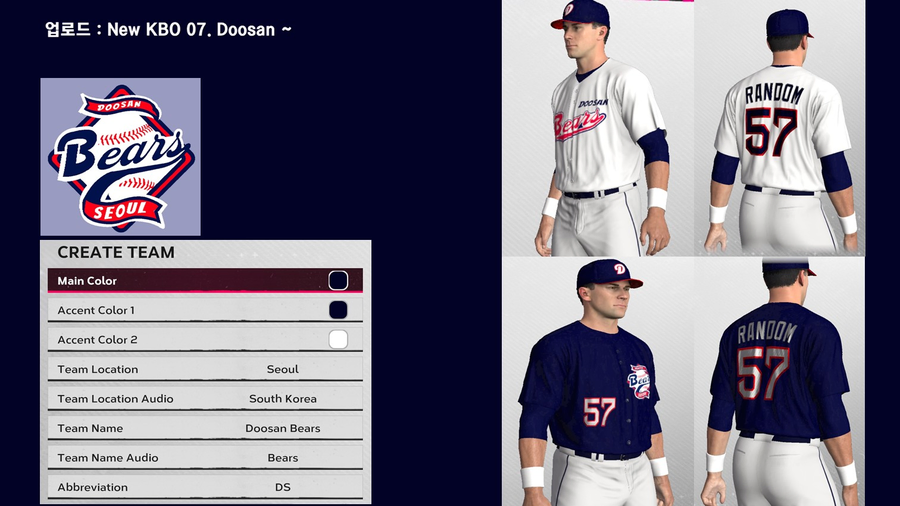Screen dimensions: 900x506
Task: Click the Doosan Bears Seoul logo image
Action: (x=121, y=157)
